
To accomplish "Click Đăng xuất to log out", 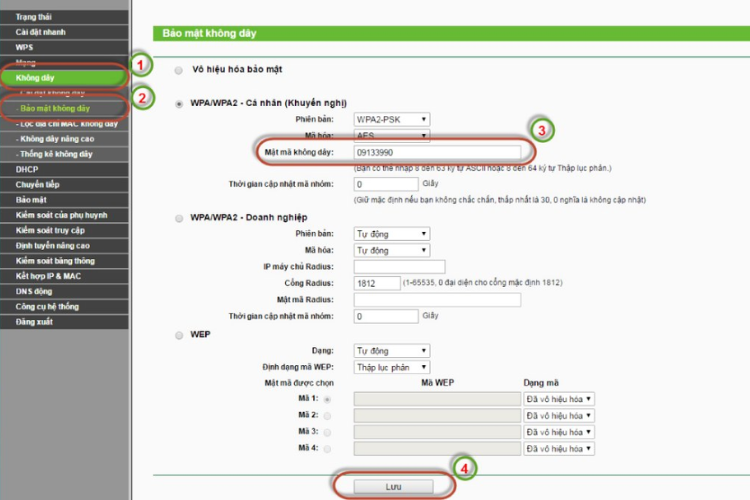I will pos(64,322).
